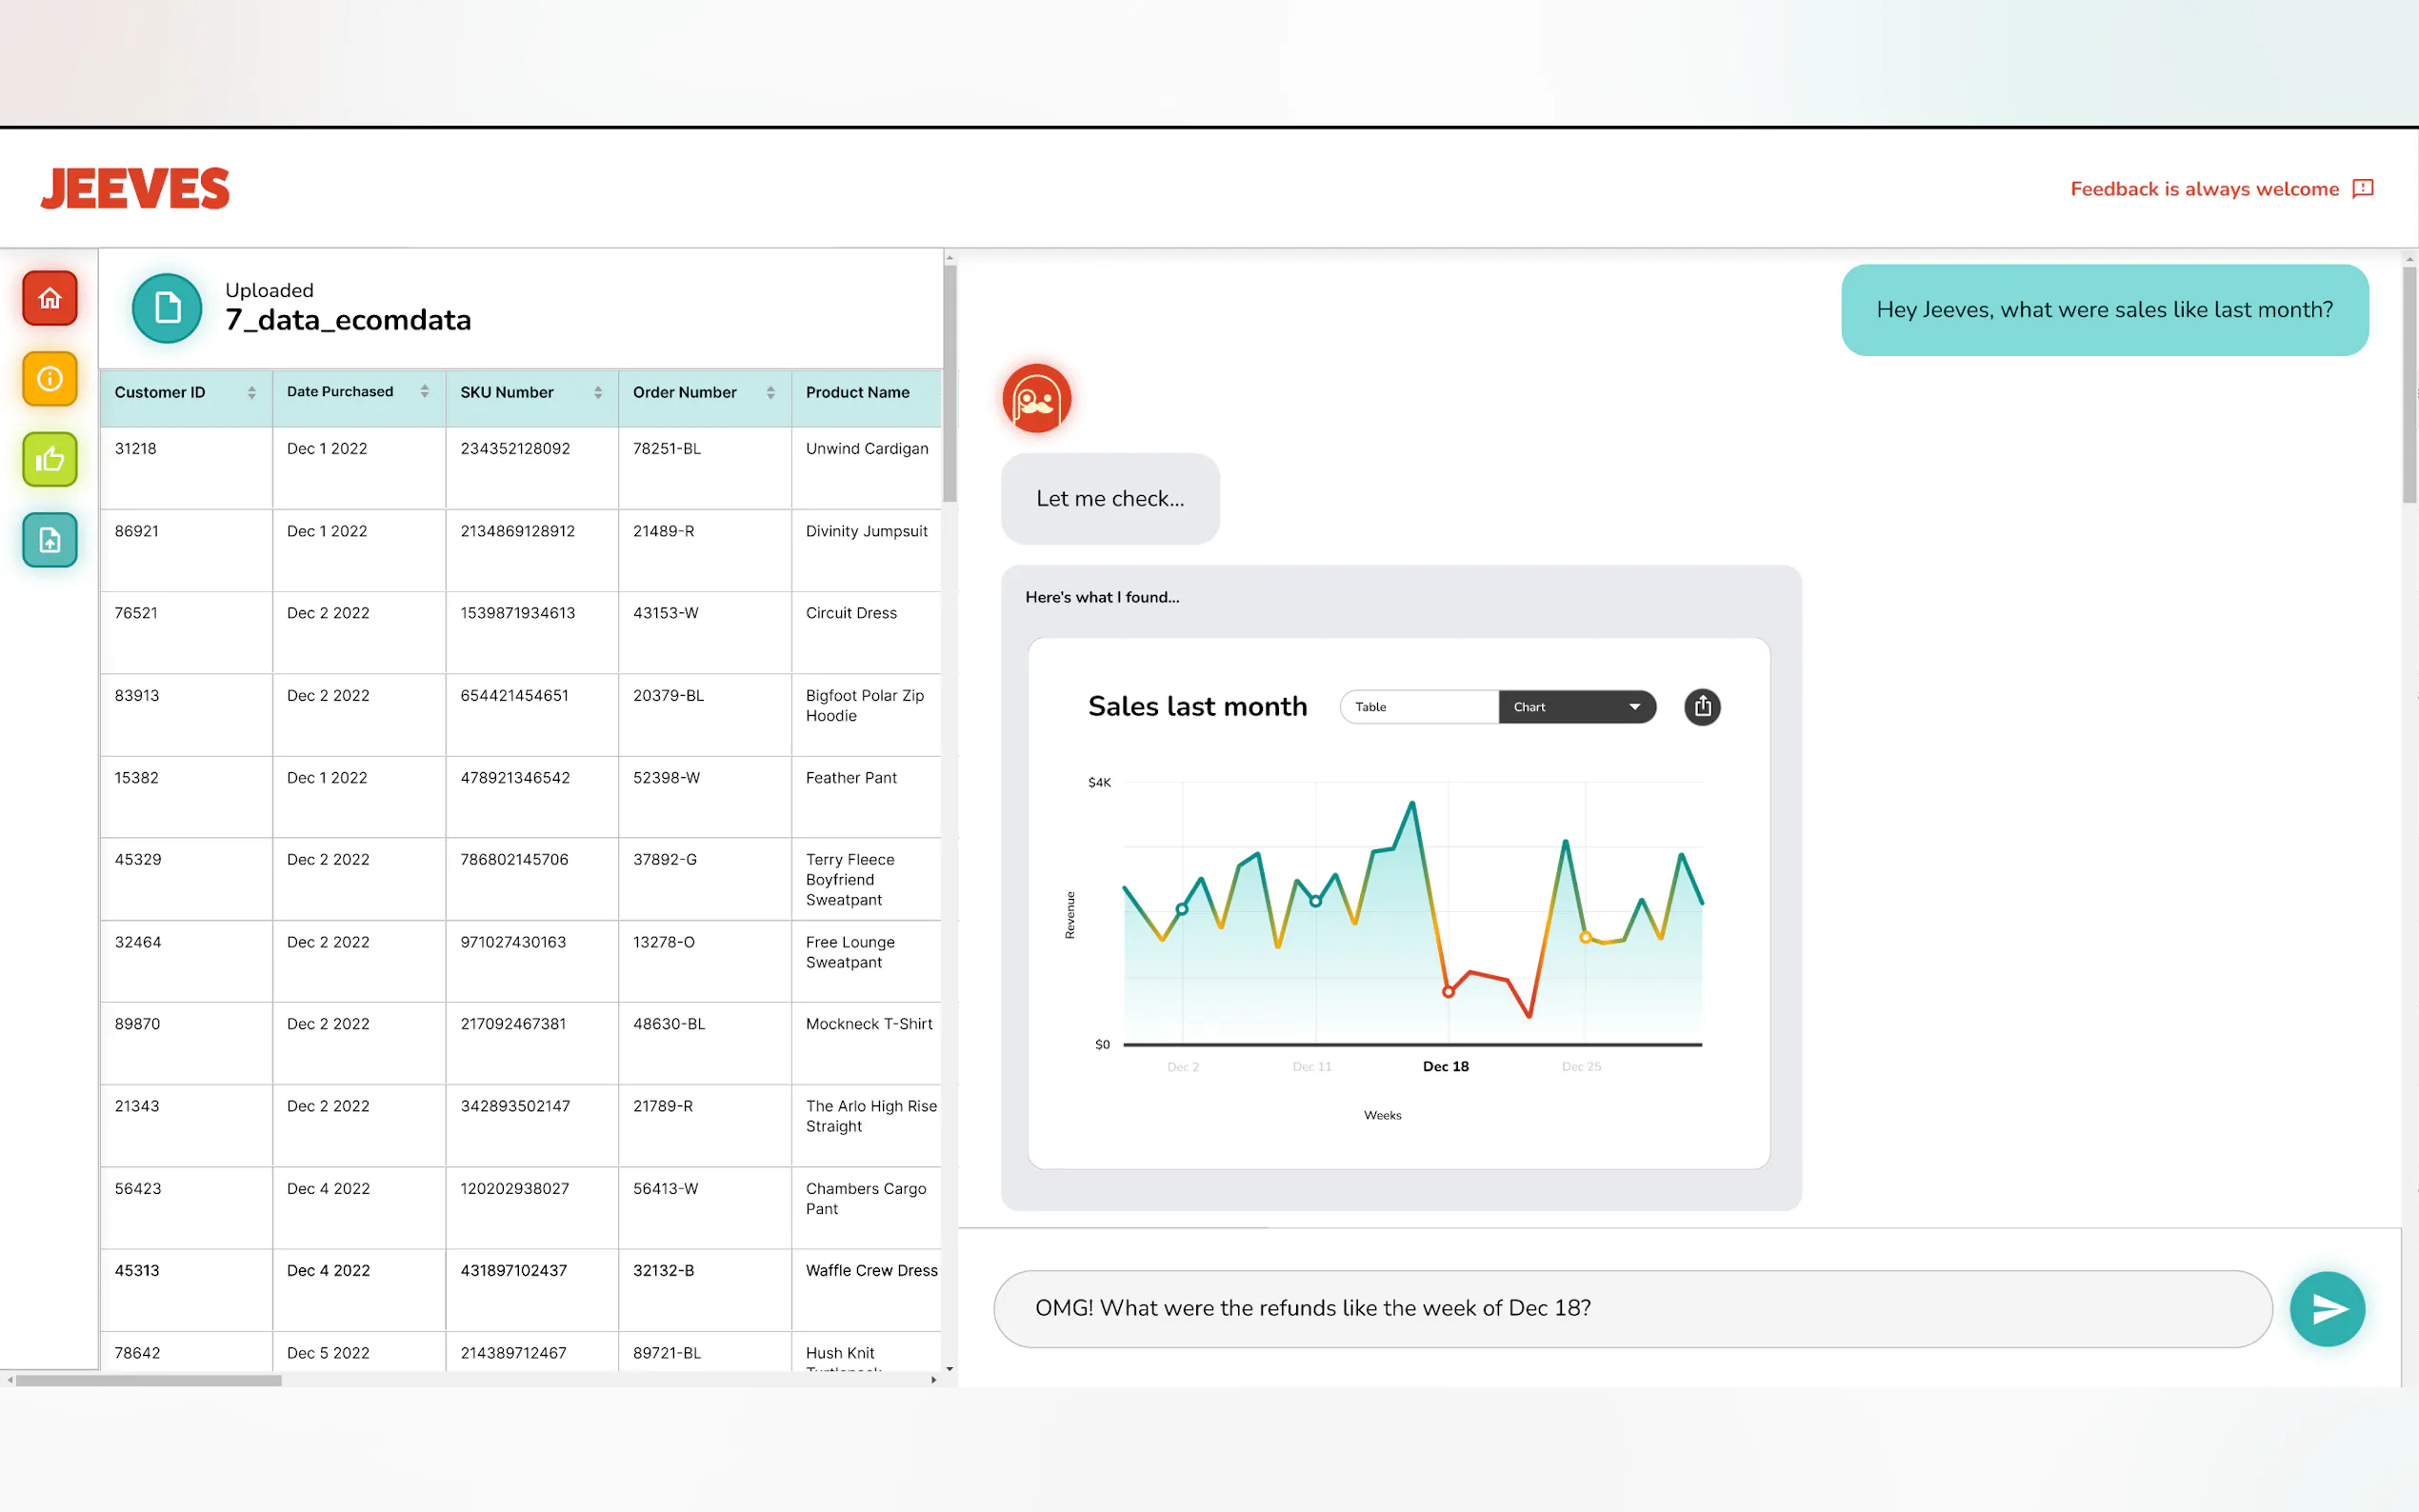This screenshot has width=2419, height=1512.
Task: Click the Product Name column header
Action: (x=858, y=393)
